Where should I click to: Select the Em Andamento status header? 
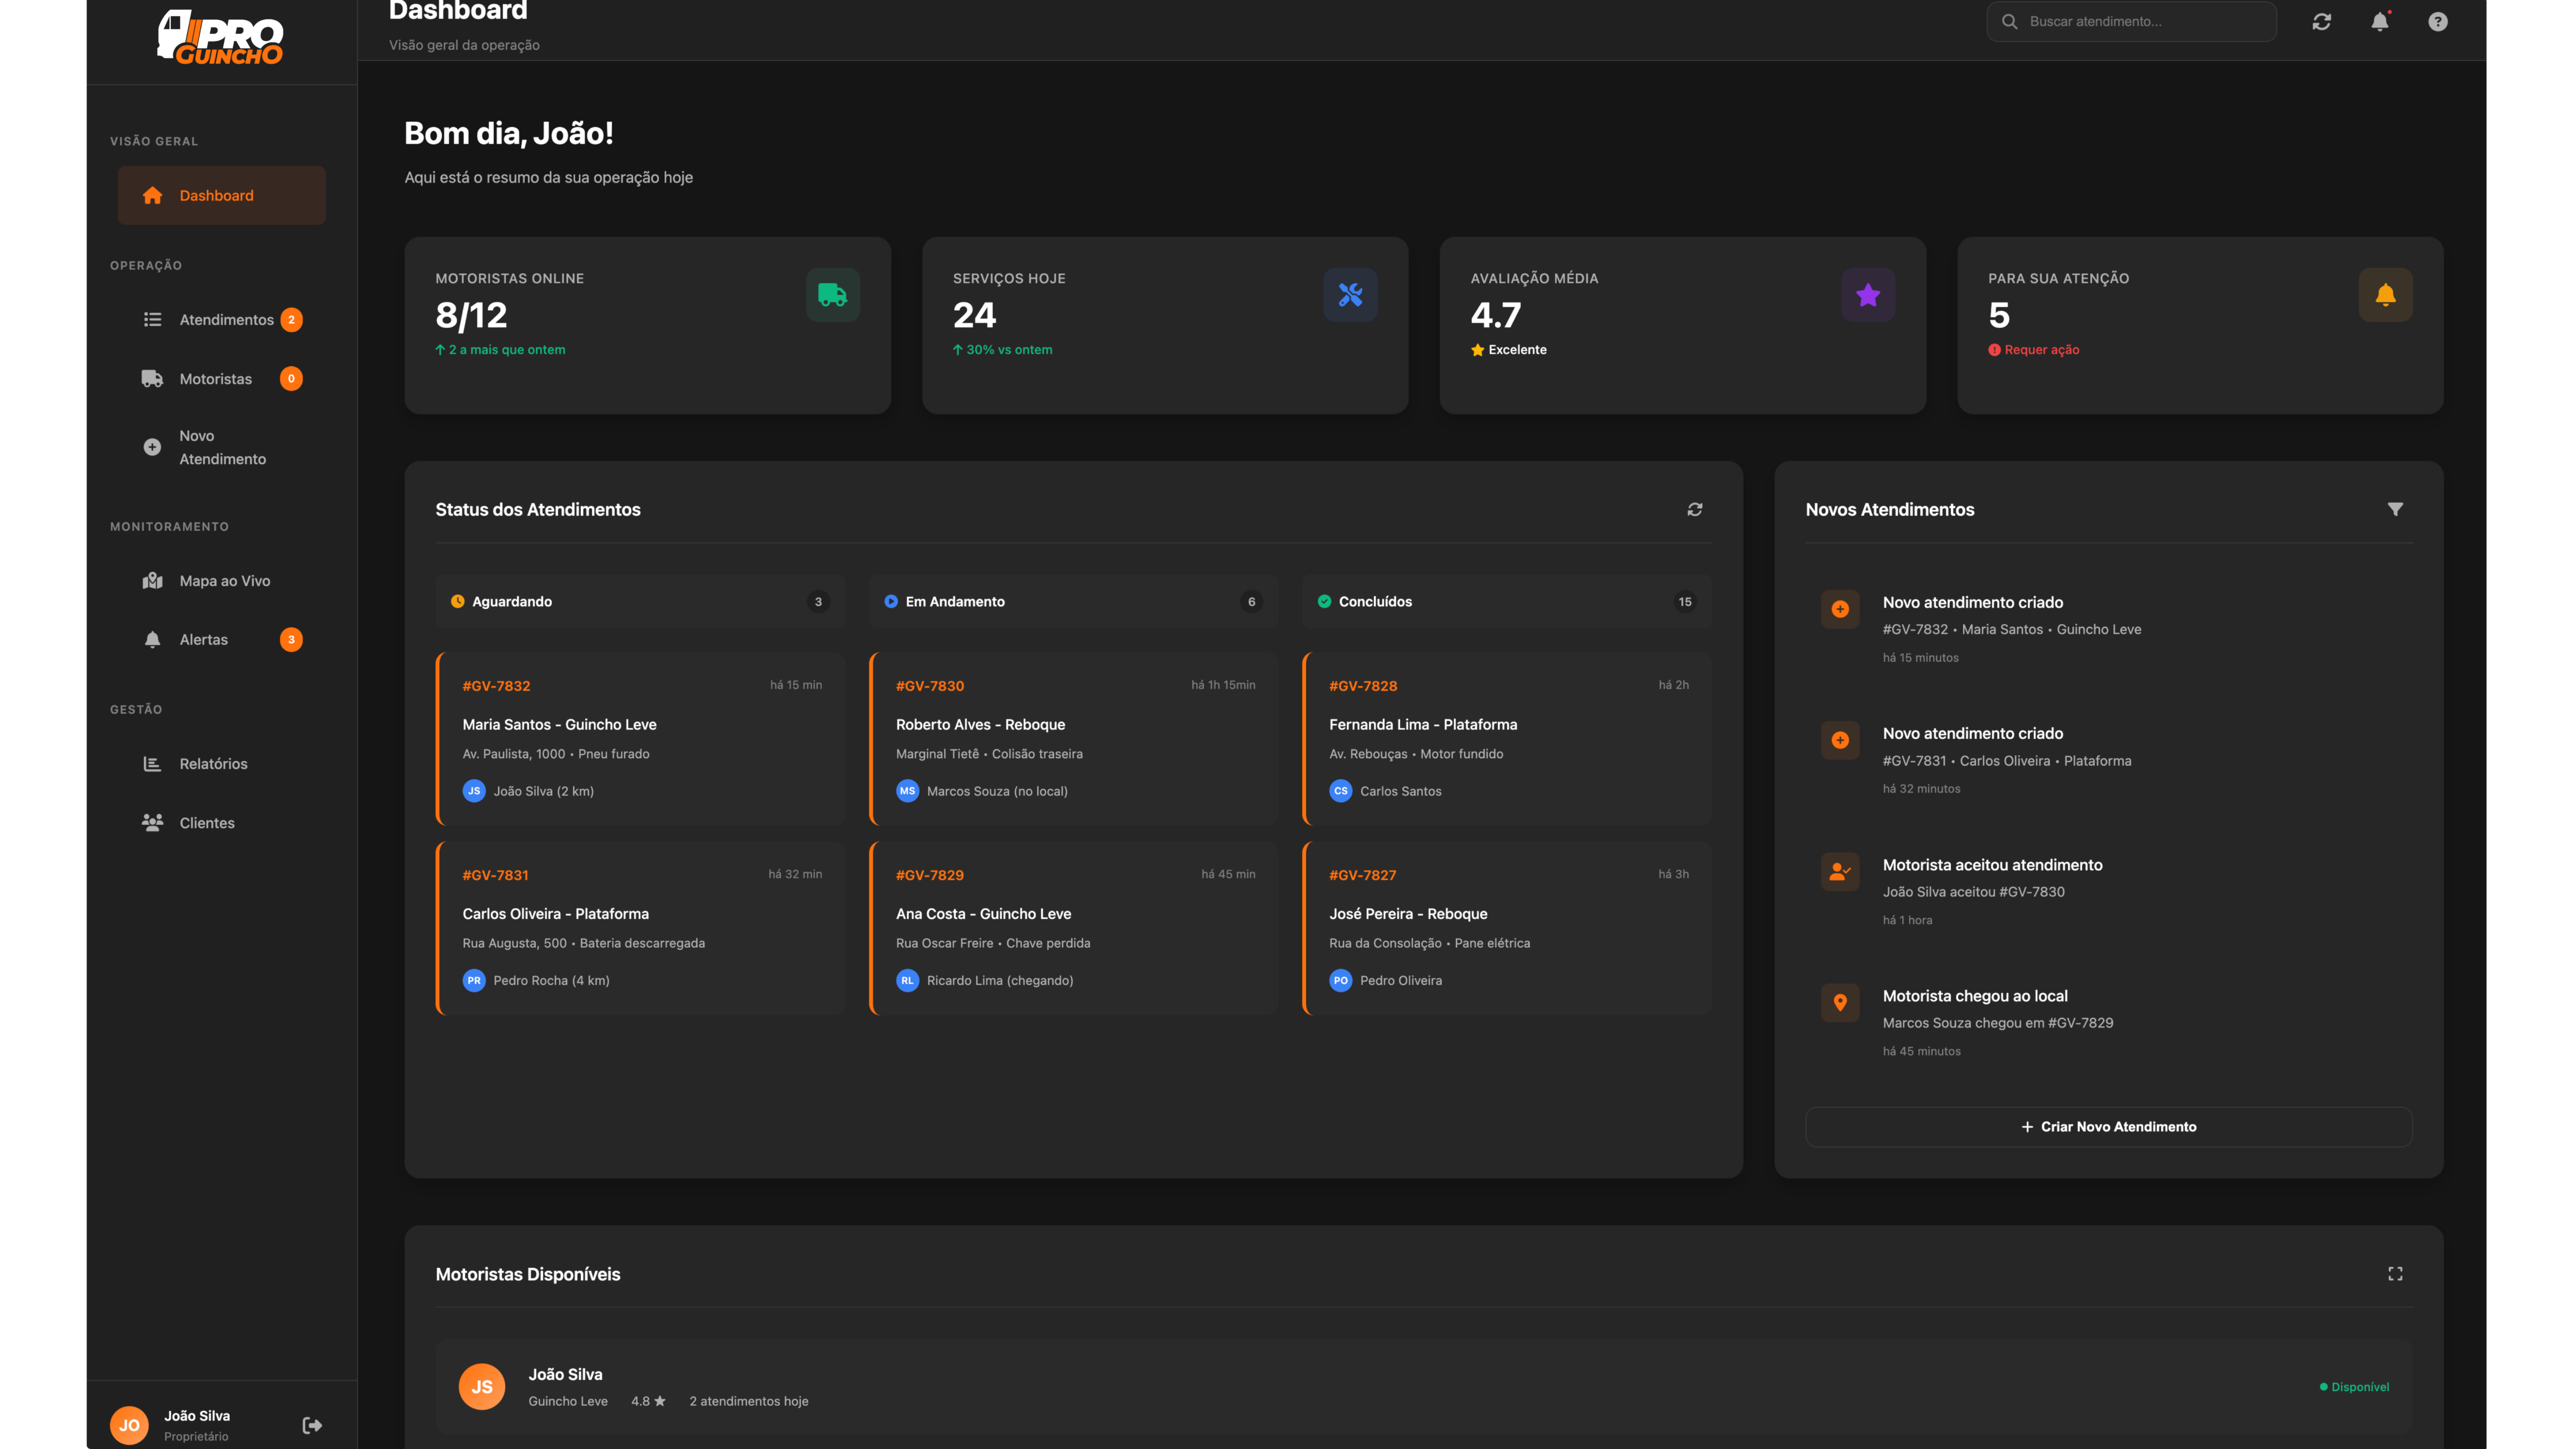[1072, 601]
